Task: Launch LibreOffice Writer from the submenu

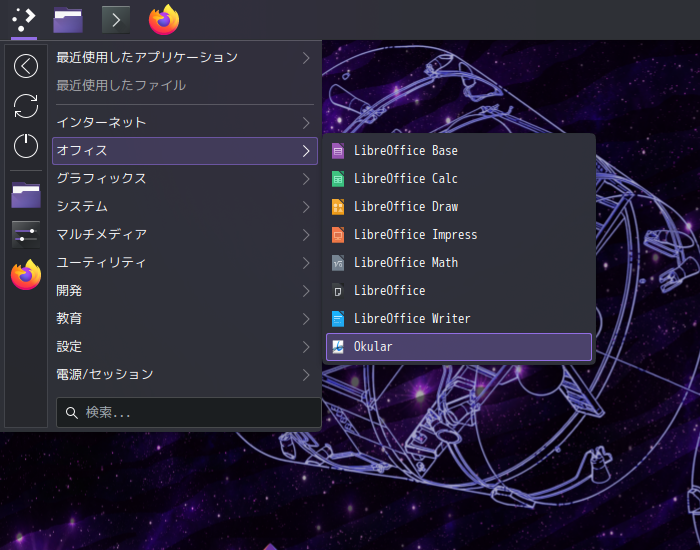Action: tap(459, 319)
